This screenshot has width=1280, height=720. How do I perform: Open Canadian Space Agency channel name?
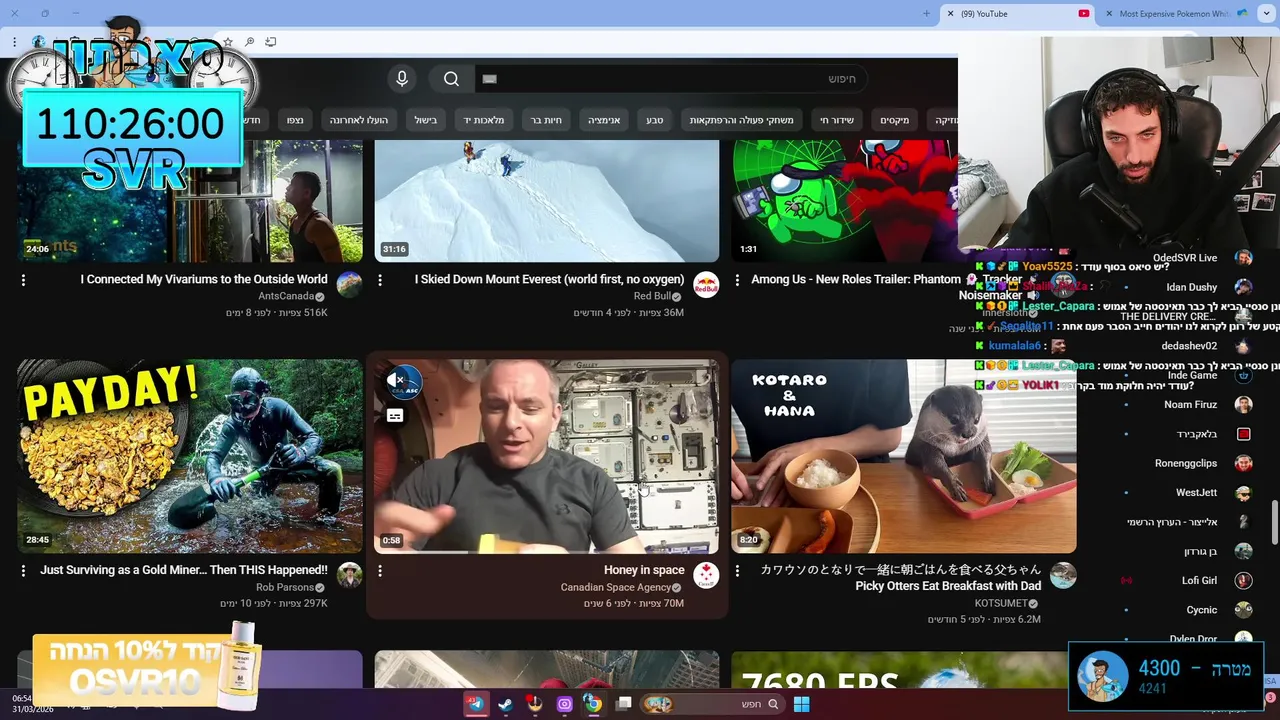pyautogui.click(x=615, y=587)
